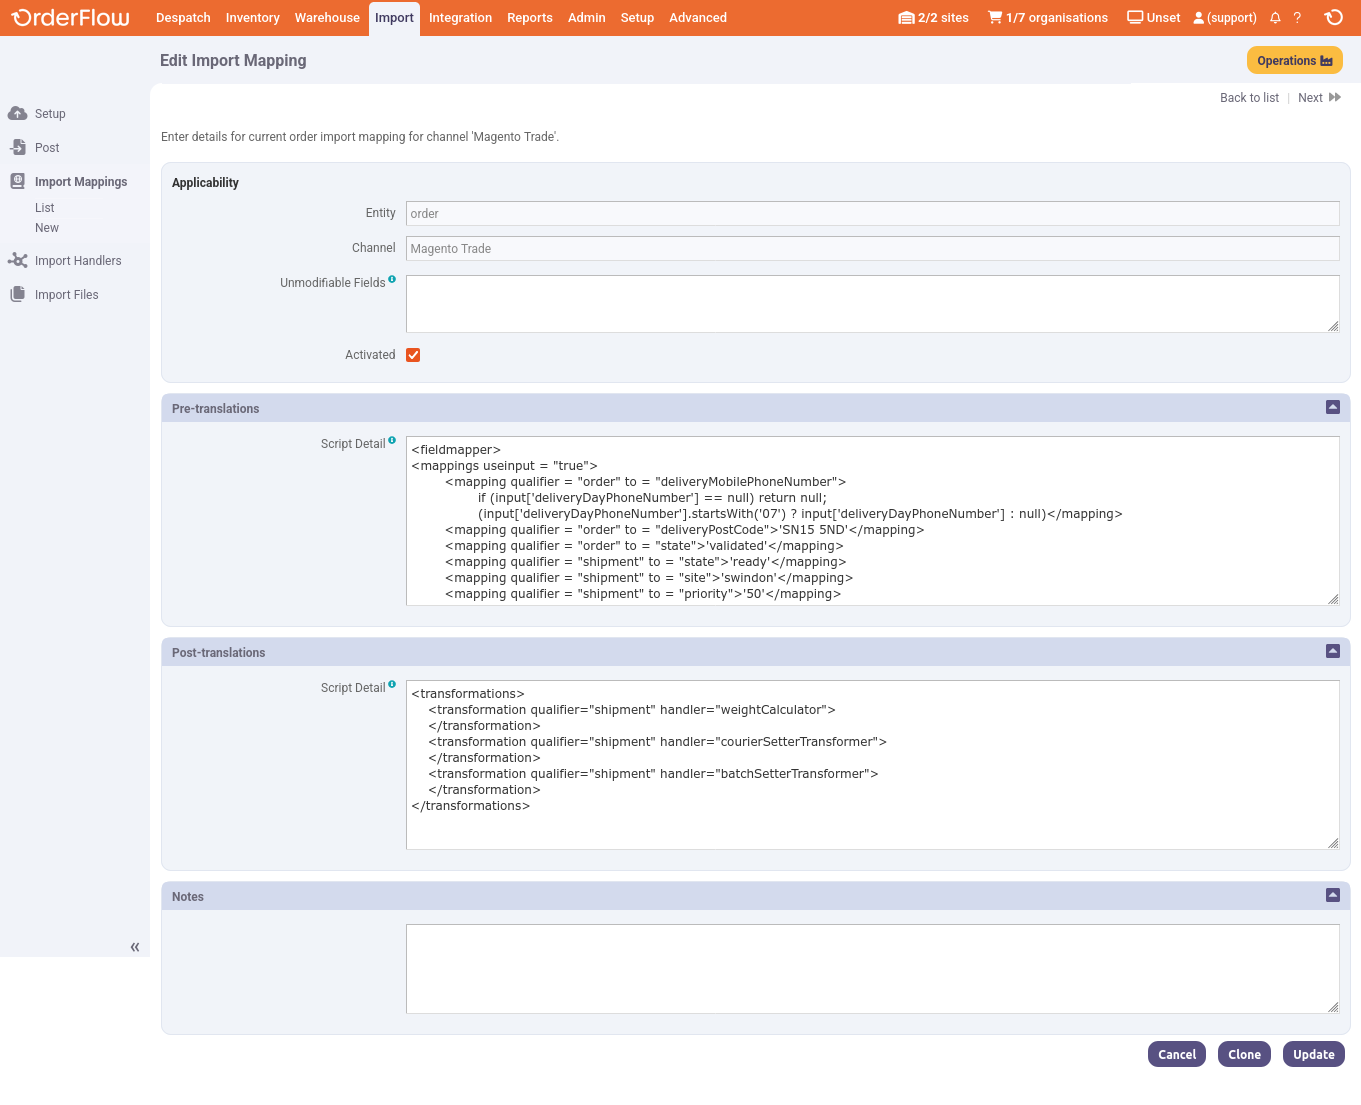Click the Import Handlers sidebar icon

pos(17,261)
